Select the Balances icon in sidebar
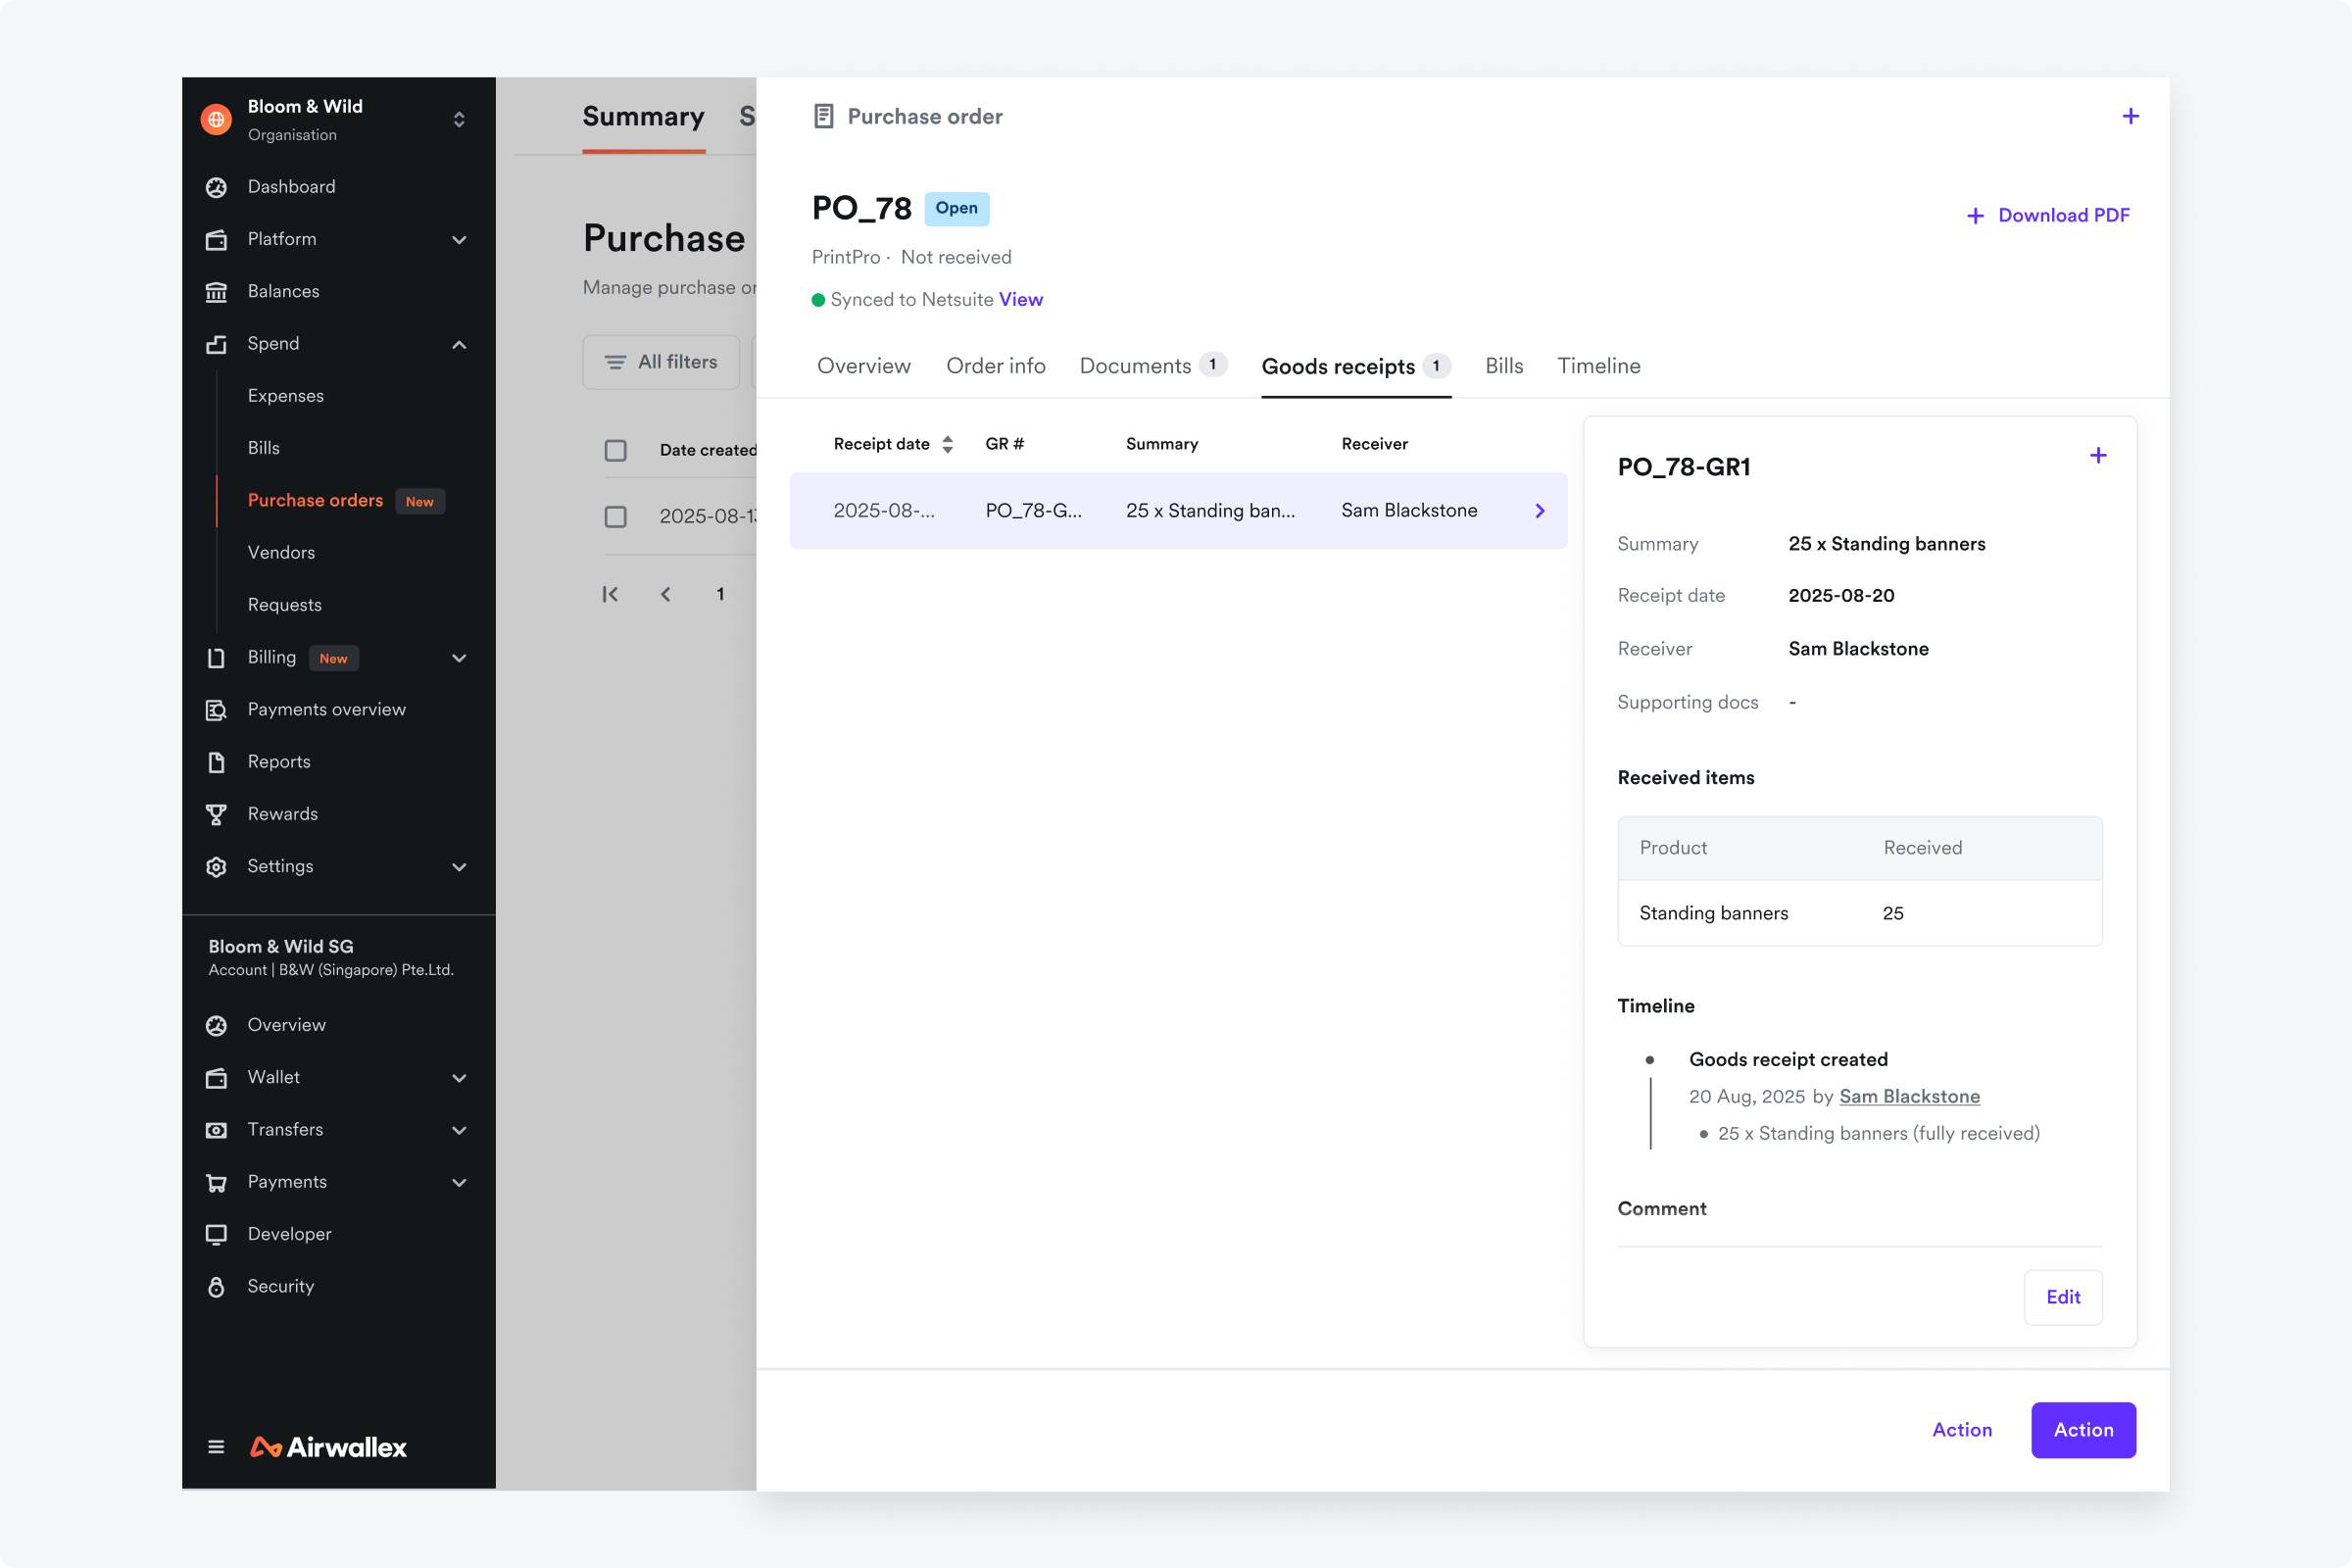The width and height of the screenshot is (2352, 1568). (216, 291)
